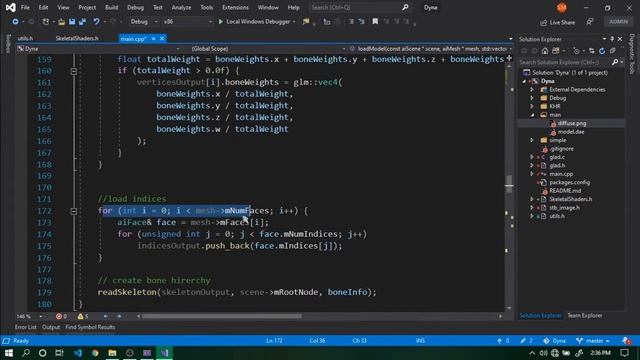Viewport: 640px width, 360px height.
Task: Toggle auto-hide pin for Solution Explorer
Action: click(612, 39)
